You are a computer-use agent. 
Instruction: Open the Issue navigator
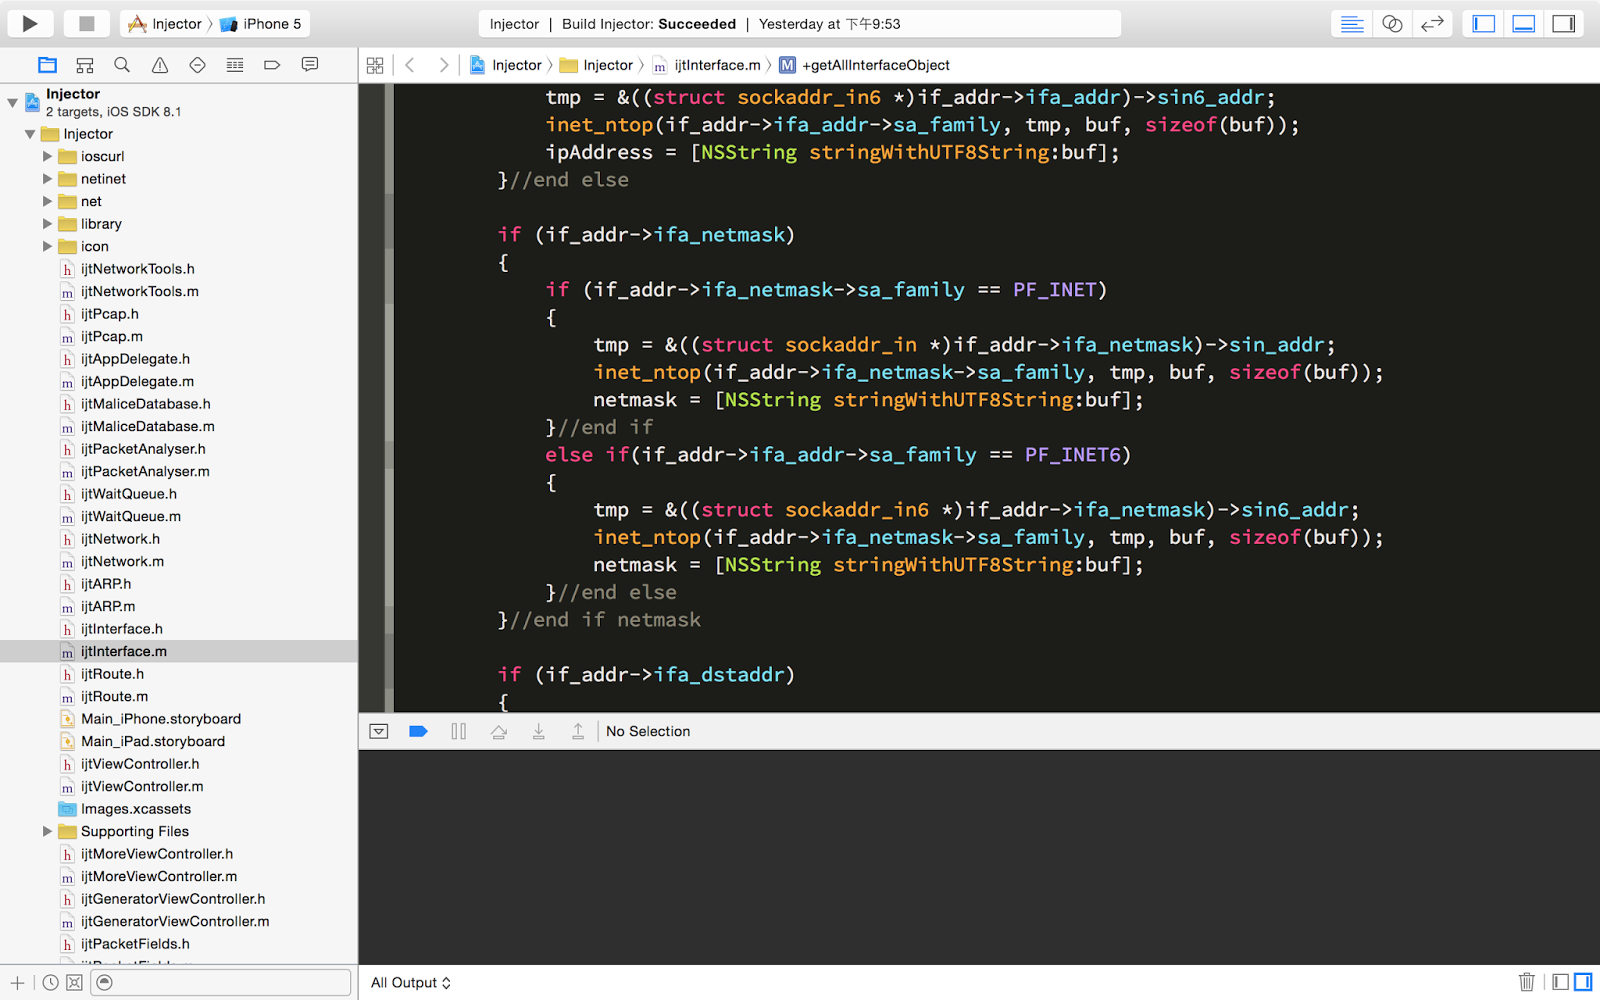click(159, 64)
